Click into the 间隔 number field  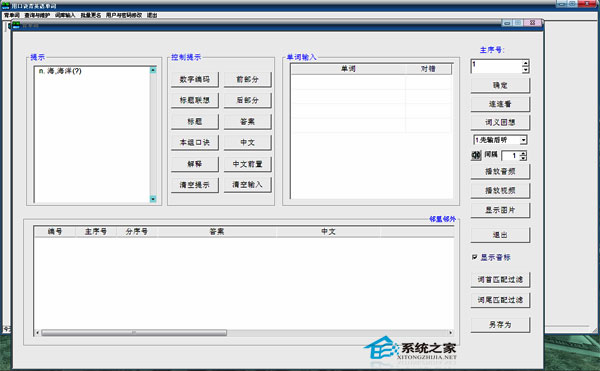click(x=511, y=155)
